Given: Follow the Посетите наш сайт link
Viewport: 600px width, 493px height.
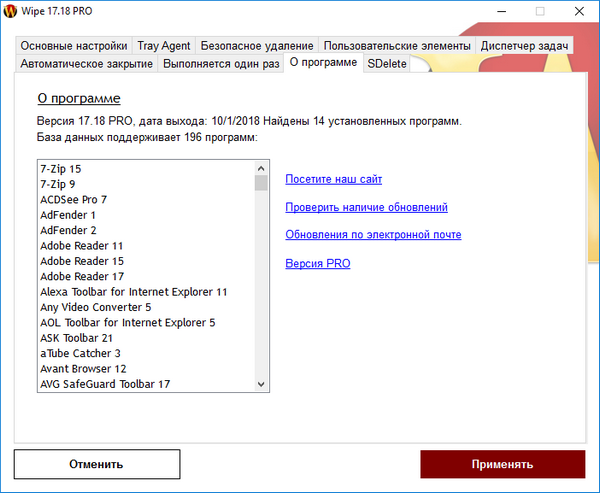Looking at the screenshot, I should click(x=333, y=180).
